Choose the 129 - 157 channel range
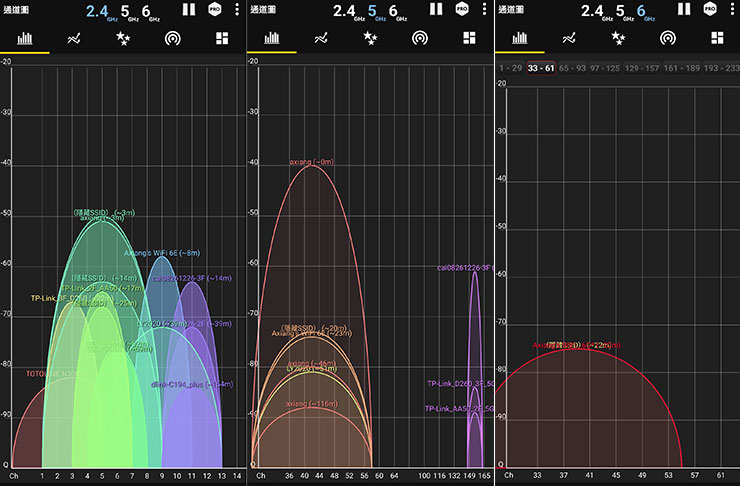Viewport: 740px width, 486px height. point(644,68)
